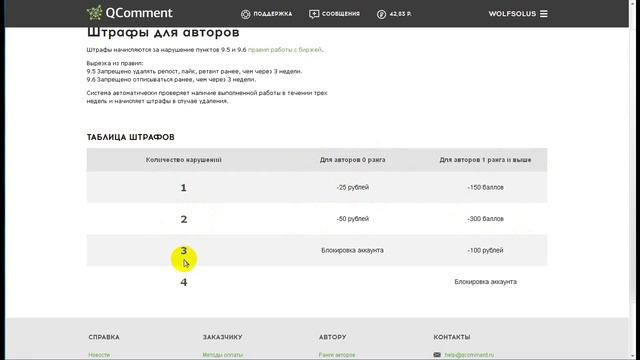This screenshot has width=640, height=360.
Task: Click violation count number 2
Action: click(184, 219)
